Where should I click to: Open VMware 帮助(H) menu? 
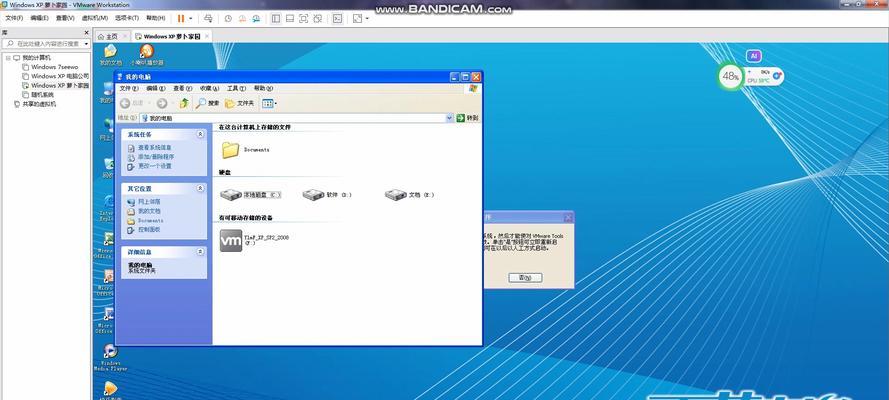point(155,18)
